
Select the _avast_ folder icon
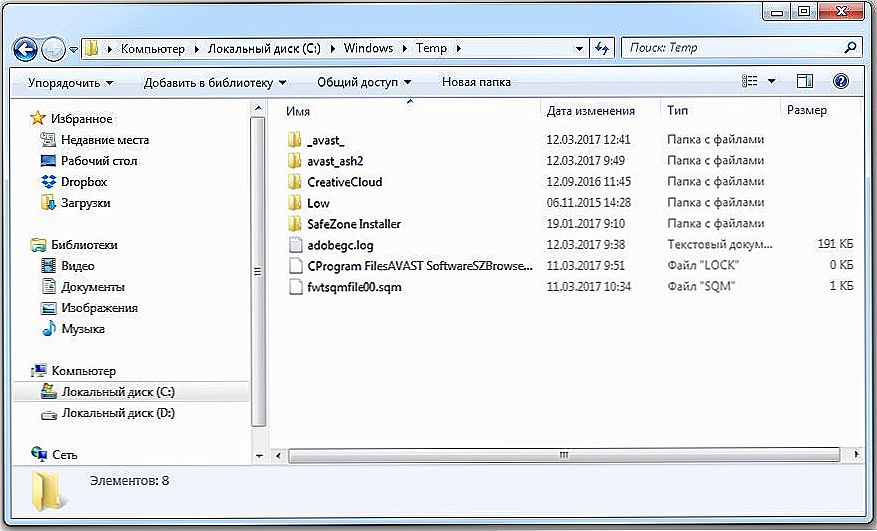295,140
